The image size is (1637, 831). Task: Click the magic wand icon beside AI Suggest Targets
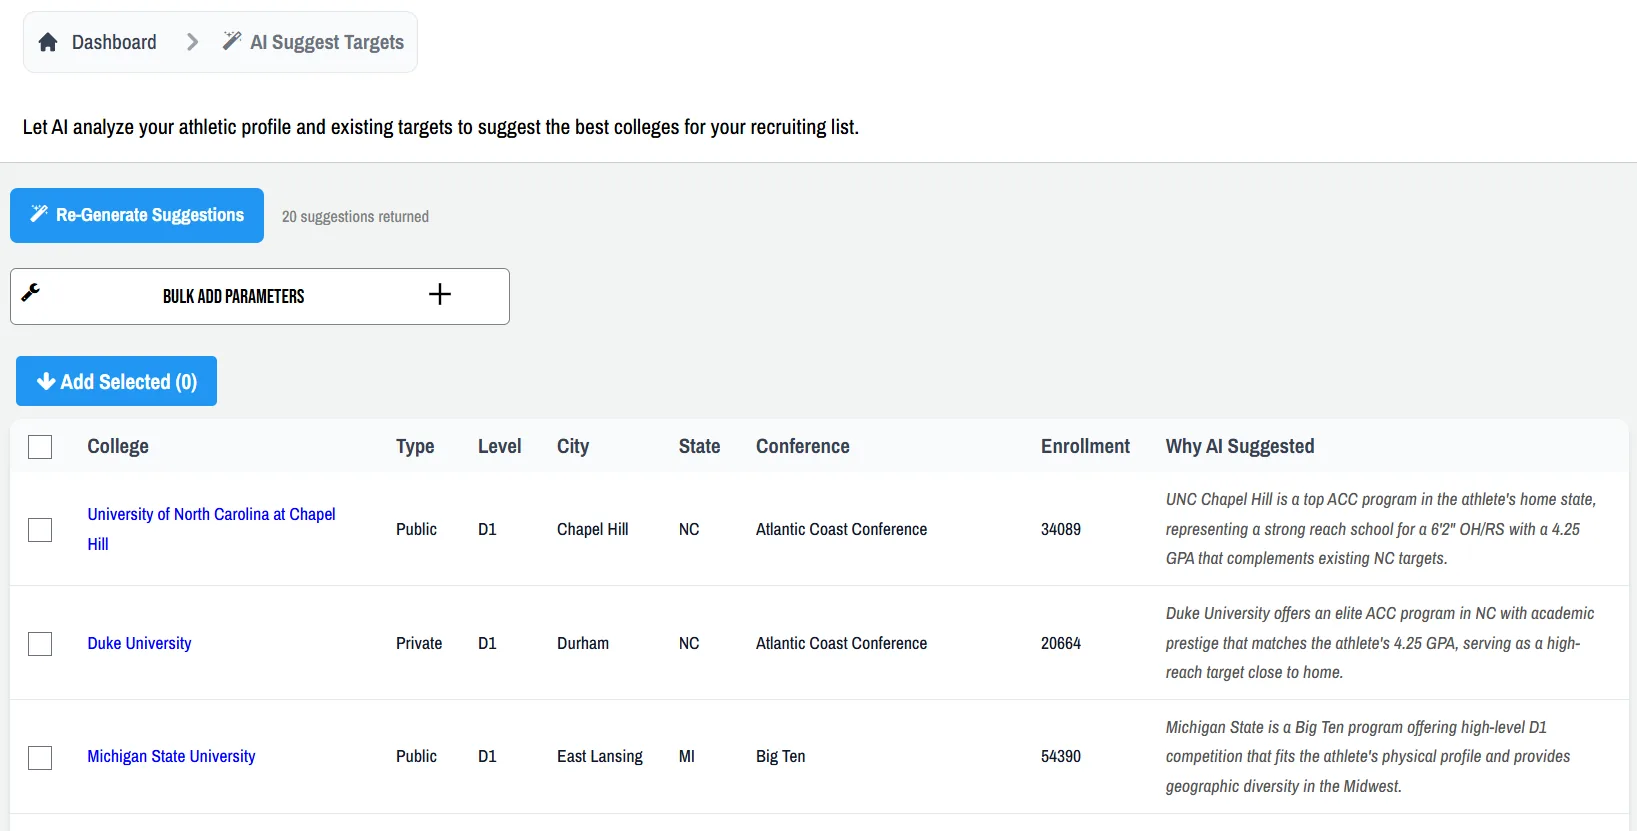point(232,41)
